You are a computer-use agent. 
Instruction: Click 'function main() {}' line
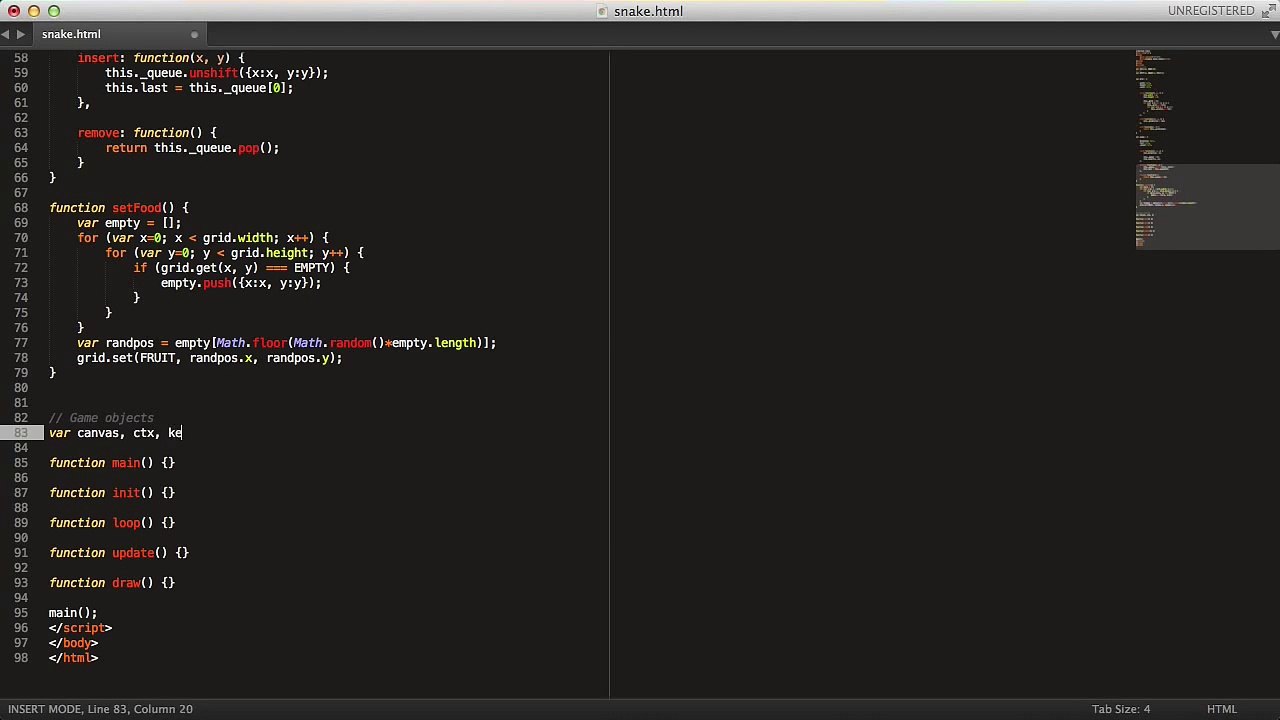click(112, 463)
